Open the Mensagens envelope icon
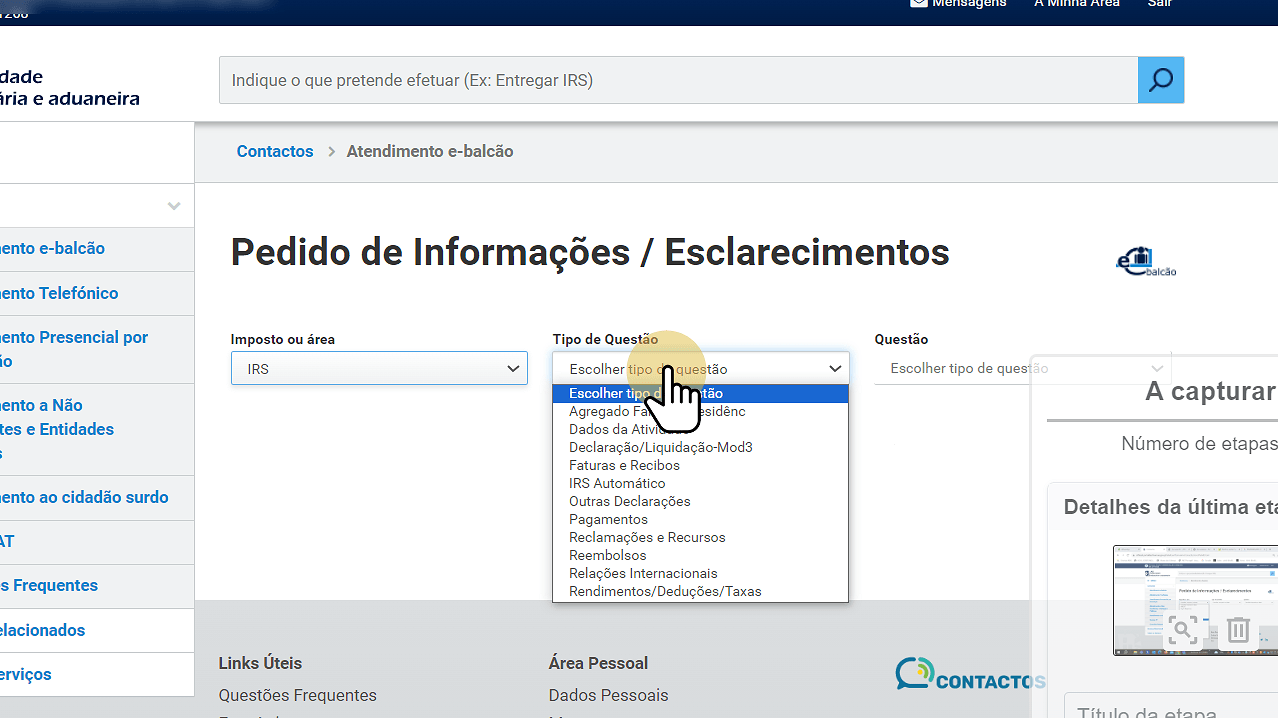This screenshot has width=1278, height=718. point(918,4)
